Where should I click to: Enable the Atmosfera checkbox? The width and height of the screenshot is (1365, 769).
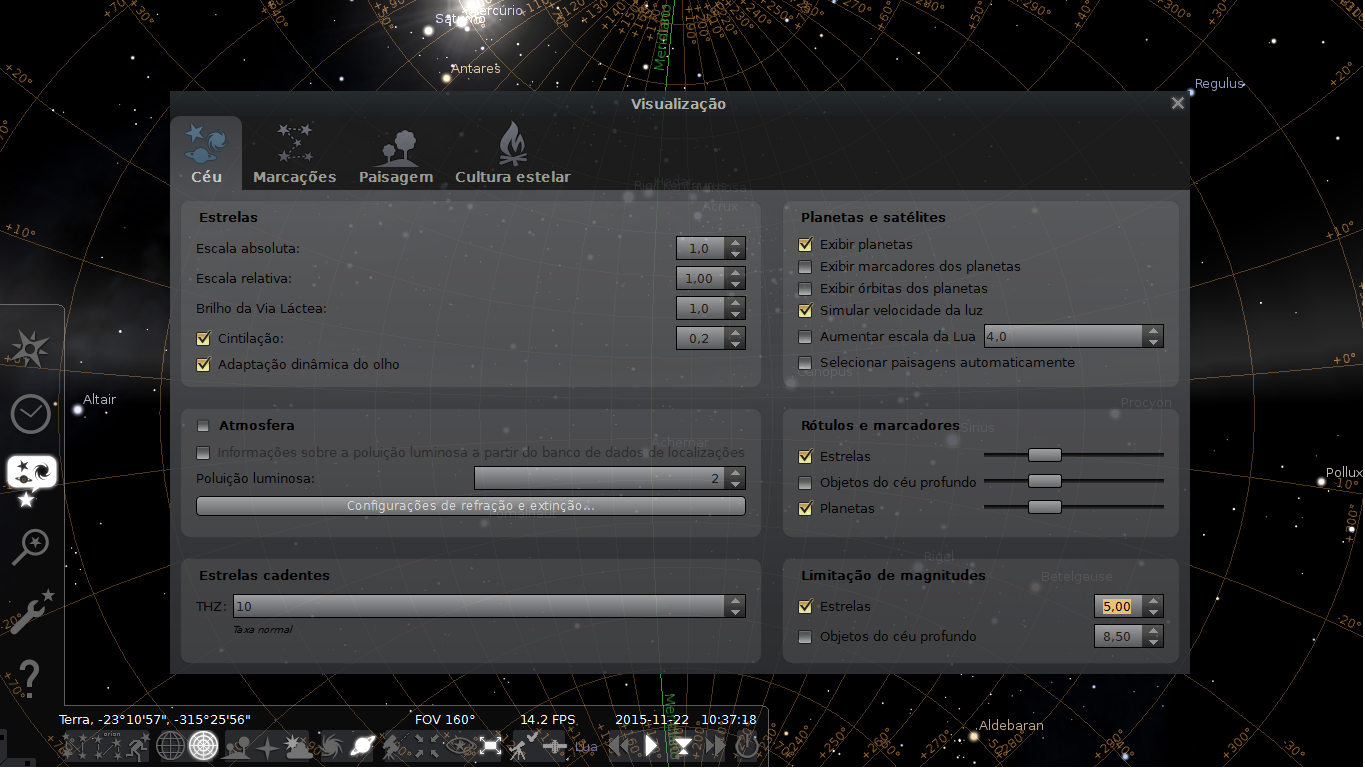point(204,425)
